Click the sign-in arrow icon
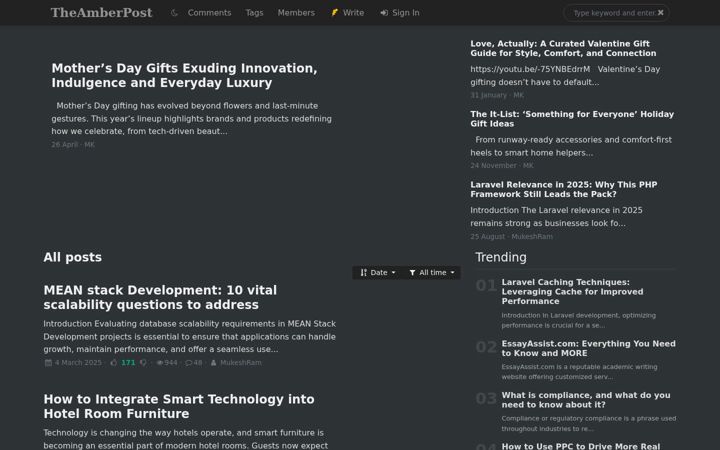720x450 pixels. click(384, 13)
